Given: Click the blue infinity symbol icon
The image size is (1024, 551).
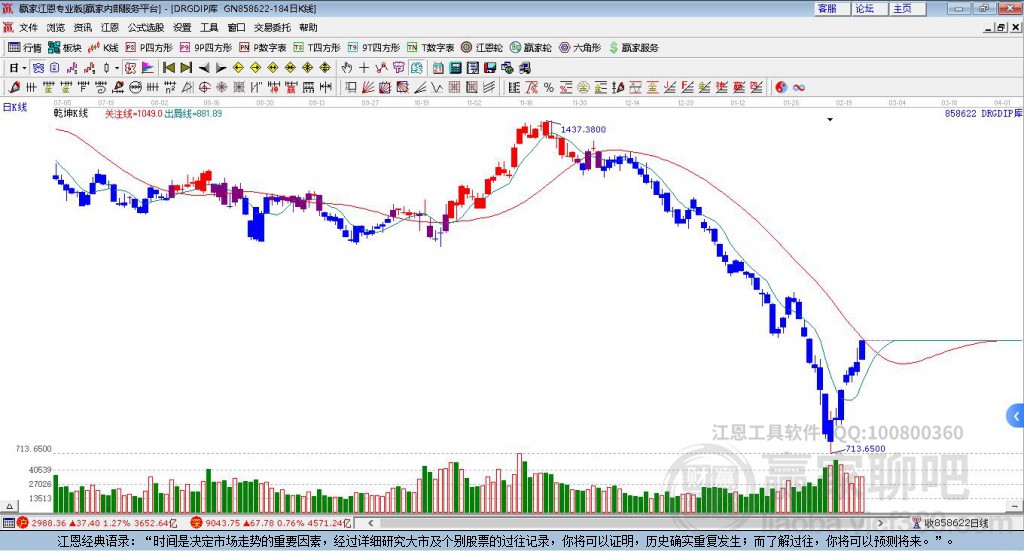Looking at the screenshot, I should pyautogui.click(x=798, y=87).
